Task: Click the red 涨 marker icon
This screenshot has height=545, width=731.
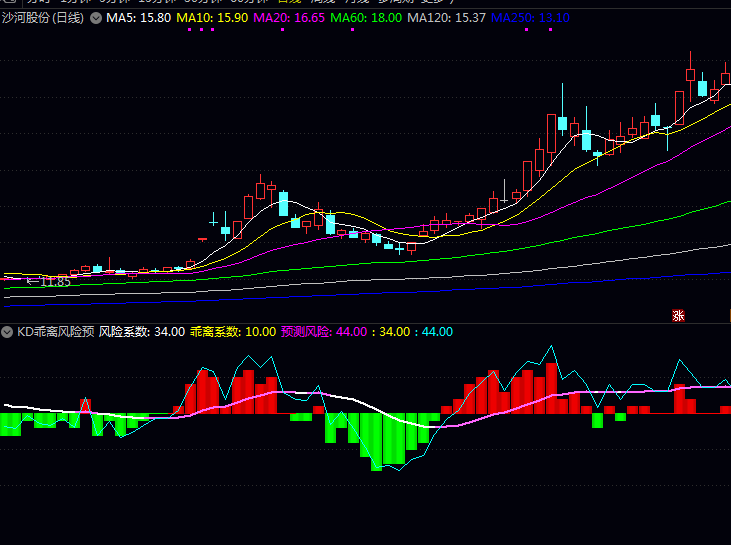Action: coord(678,316)
